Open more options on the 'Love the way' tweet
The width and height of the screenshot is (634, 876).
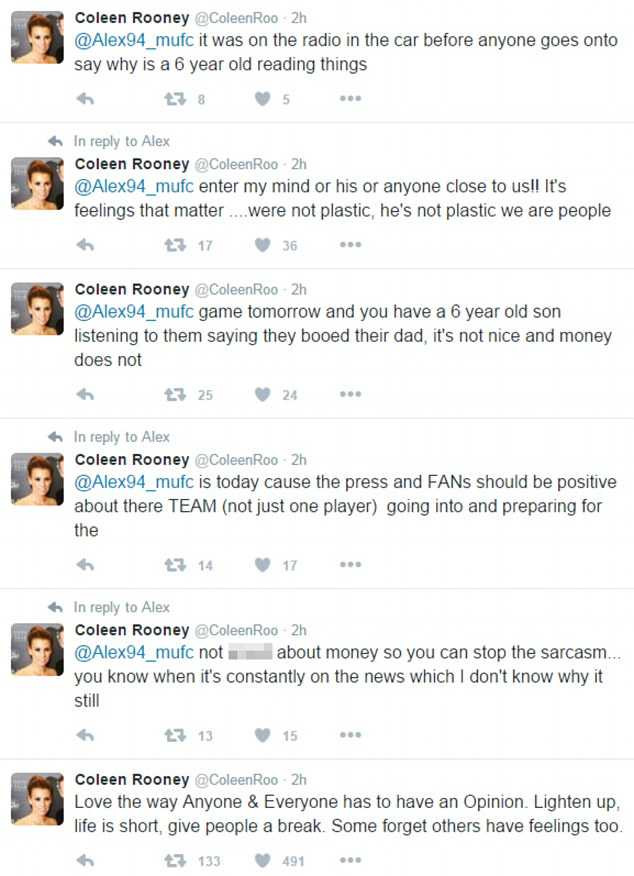350,860
